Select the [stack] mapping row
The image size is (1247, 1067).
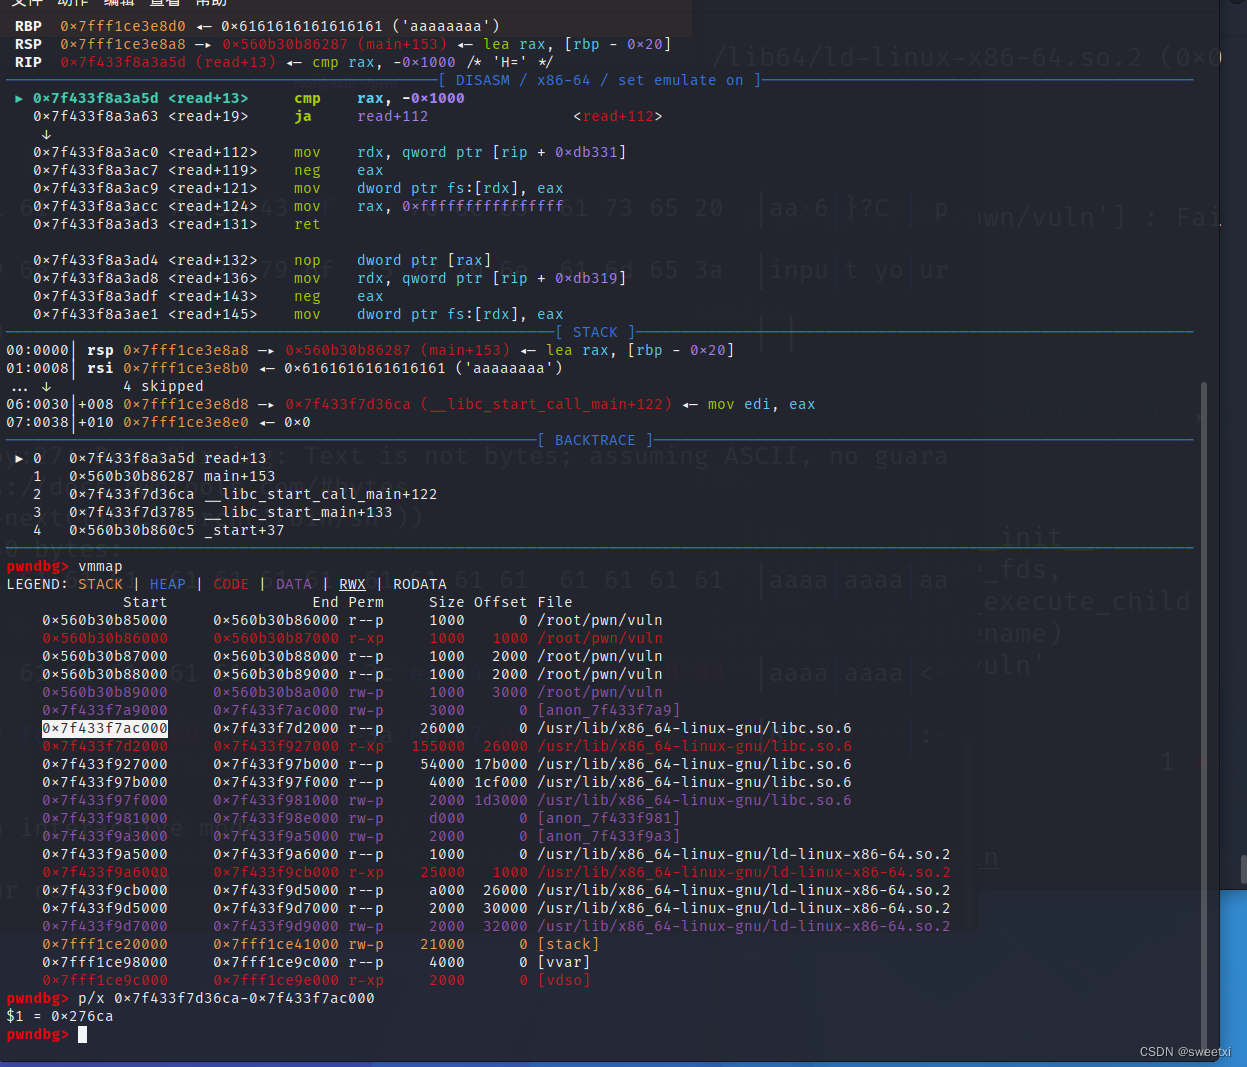[x=570, y=944]
